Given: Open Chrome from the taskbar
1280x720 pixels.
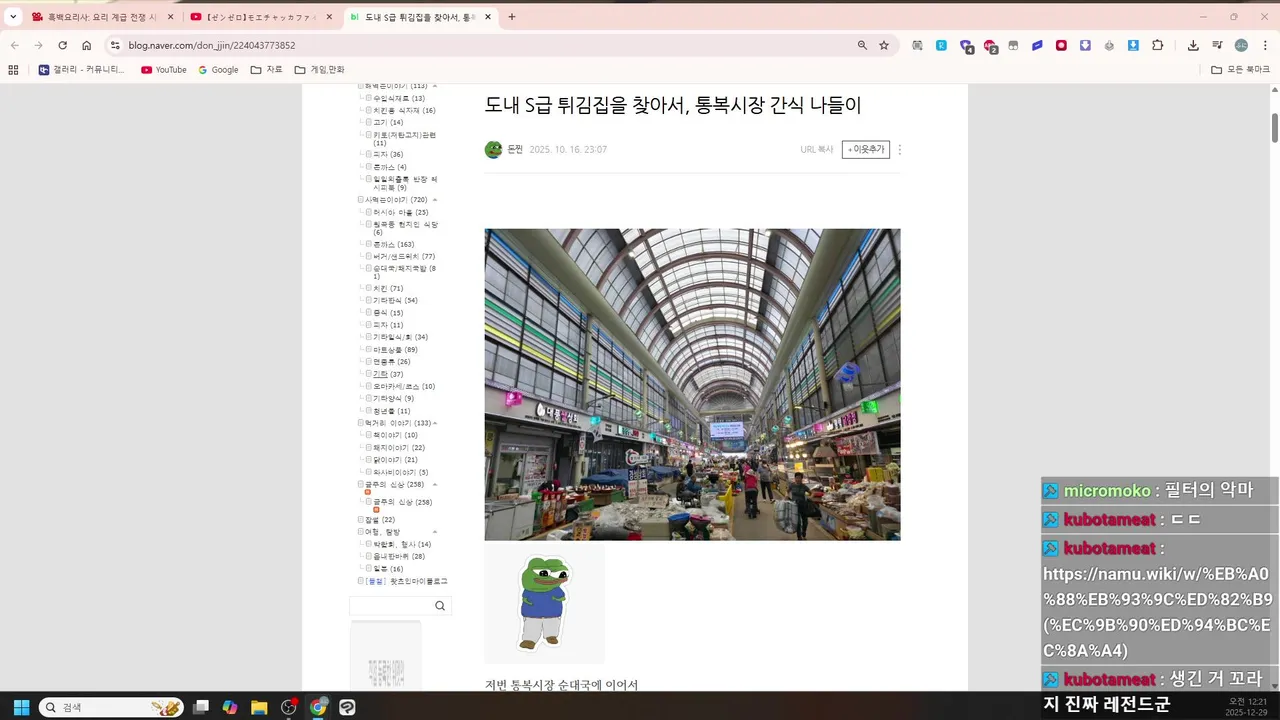Looking at the screenshot, I should click(318, 707).
